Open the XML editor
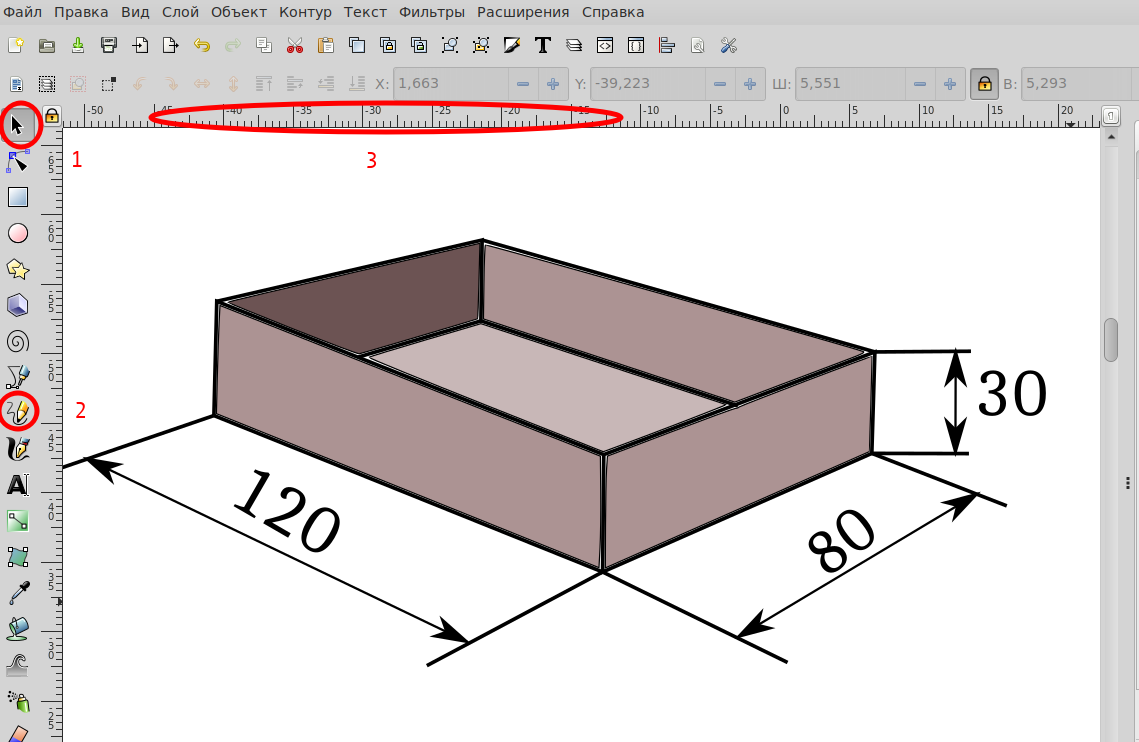Image resolution: width=1139 pixels, height=742 pixels. [604, 46]
